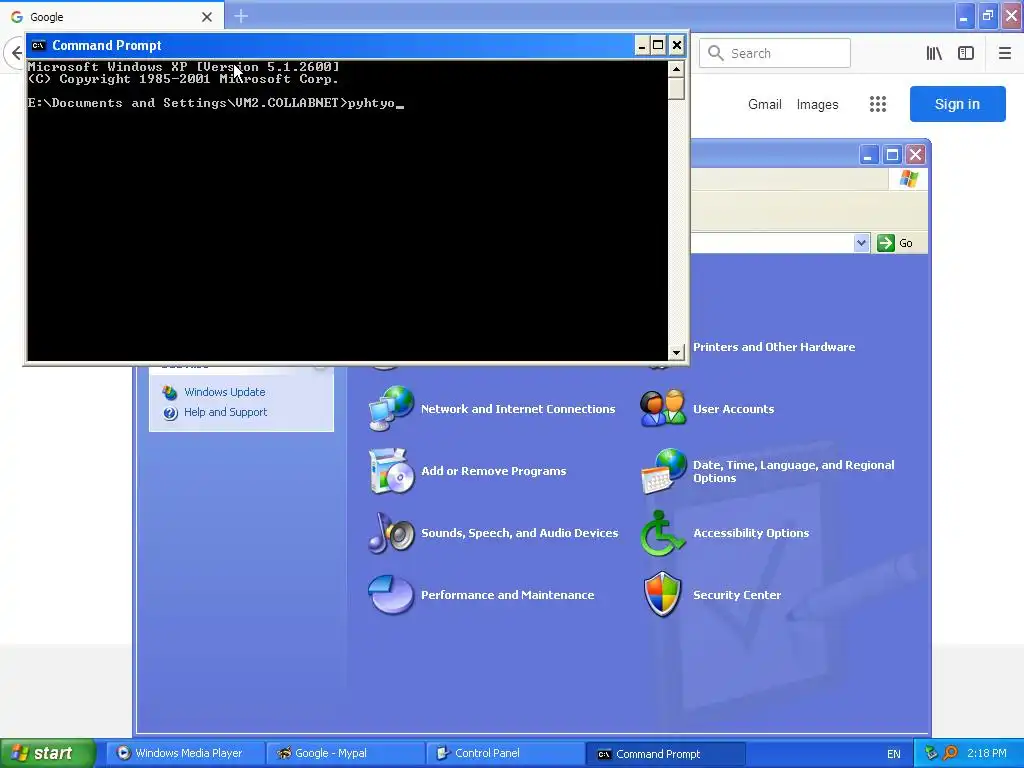Viewport: 1024px width, 768px height.
Task: Open Sounds, Speech, and Audio Devices icon
Action: (x=391, y=533)
